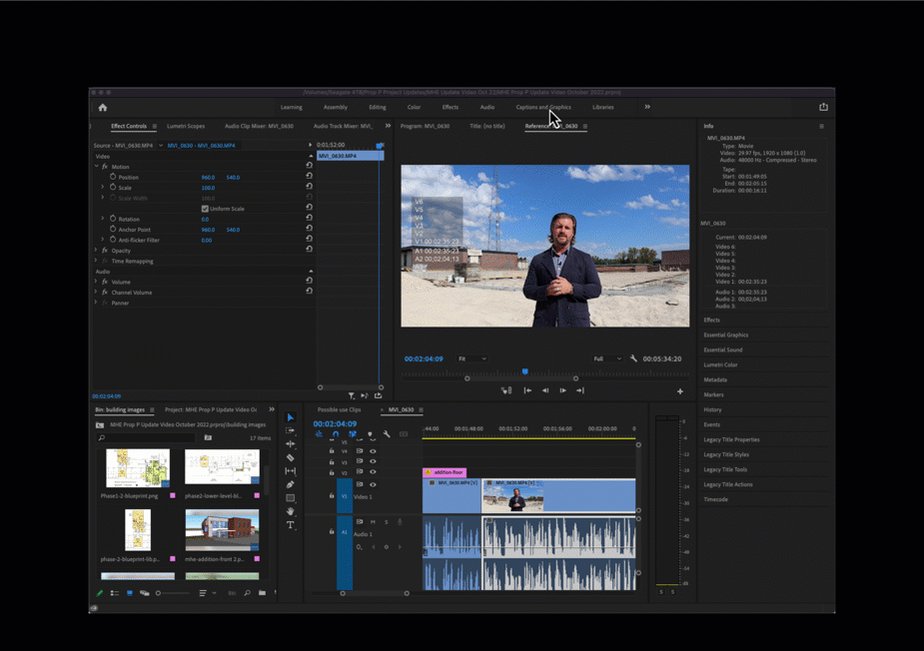Switch to Possible use Clips sequence tab
The image size is (924, 651).
pos(339,409)
